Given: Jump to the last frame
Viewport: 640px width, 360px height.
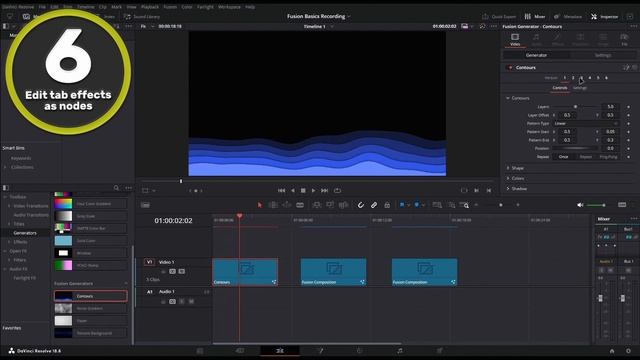Looking at the screenshot, I should 324,191.
